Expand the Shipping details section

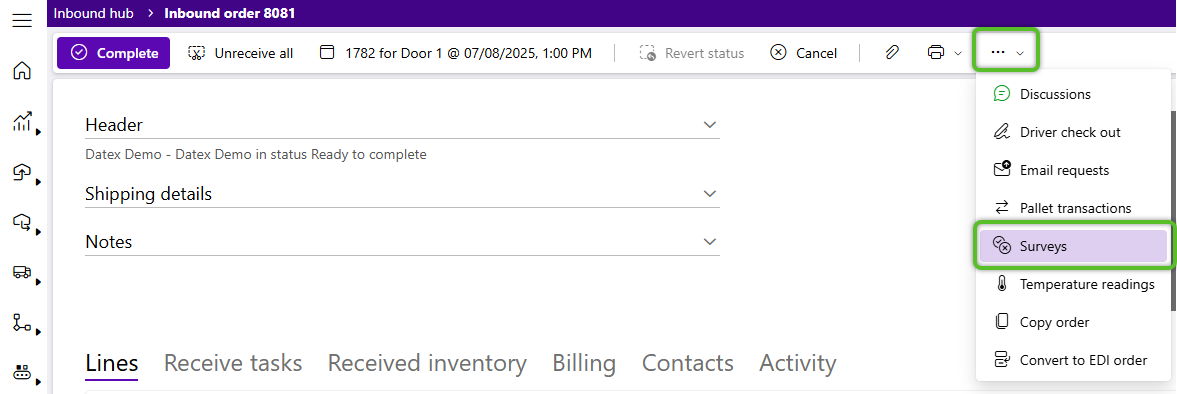click(402, 194)
